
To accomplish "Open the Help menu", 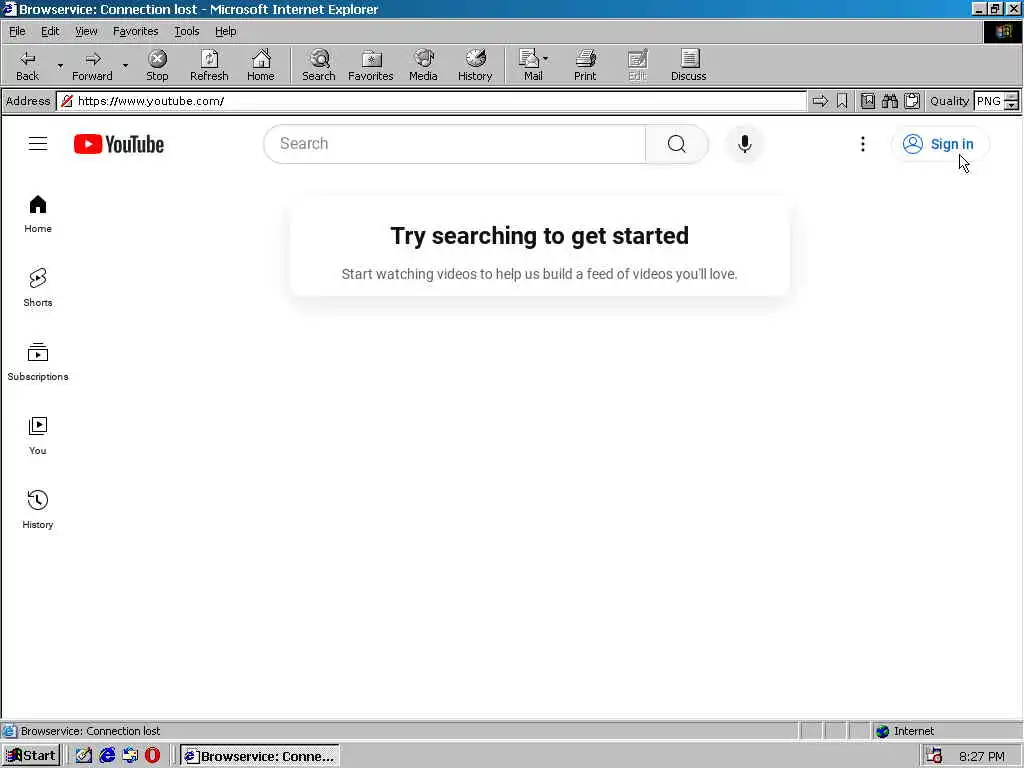I will point(225,31).
